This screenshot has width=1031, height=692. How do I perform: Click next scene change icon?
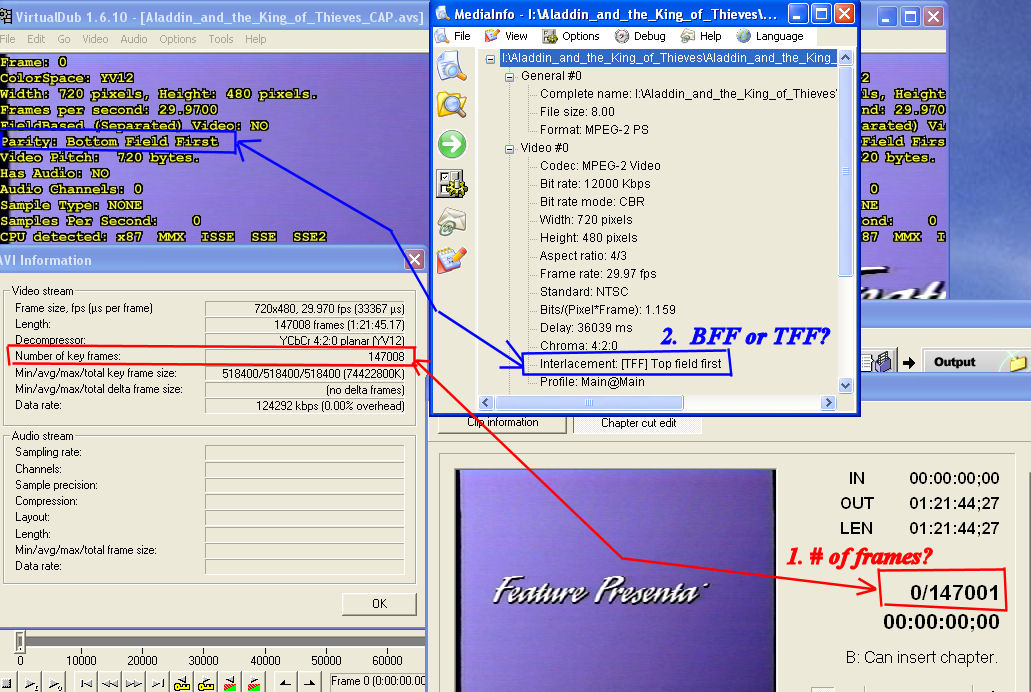point(254,684)
